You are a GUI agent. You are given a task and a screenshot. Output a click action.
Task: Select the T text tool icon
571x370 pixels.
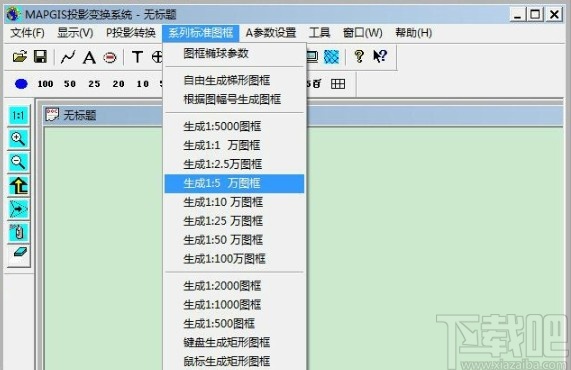(x=137, y=57)
